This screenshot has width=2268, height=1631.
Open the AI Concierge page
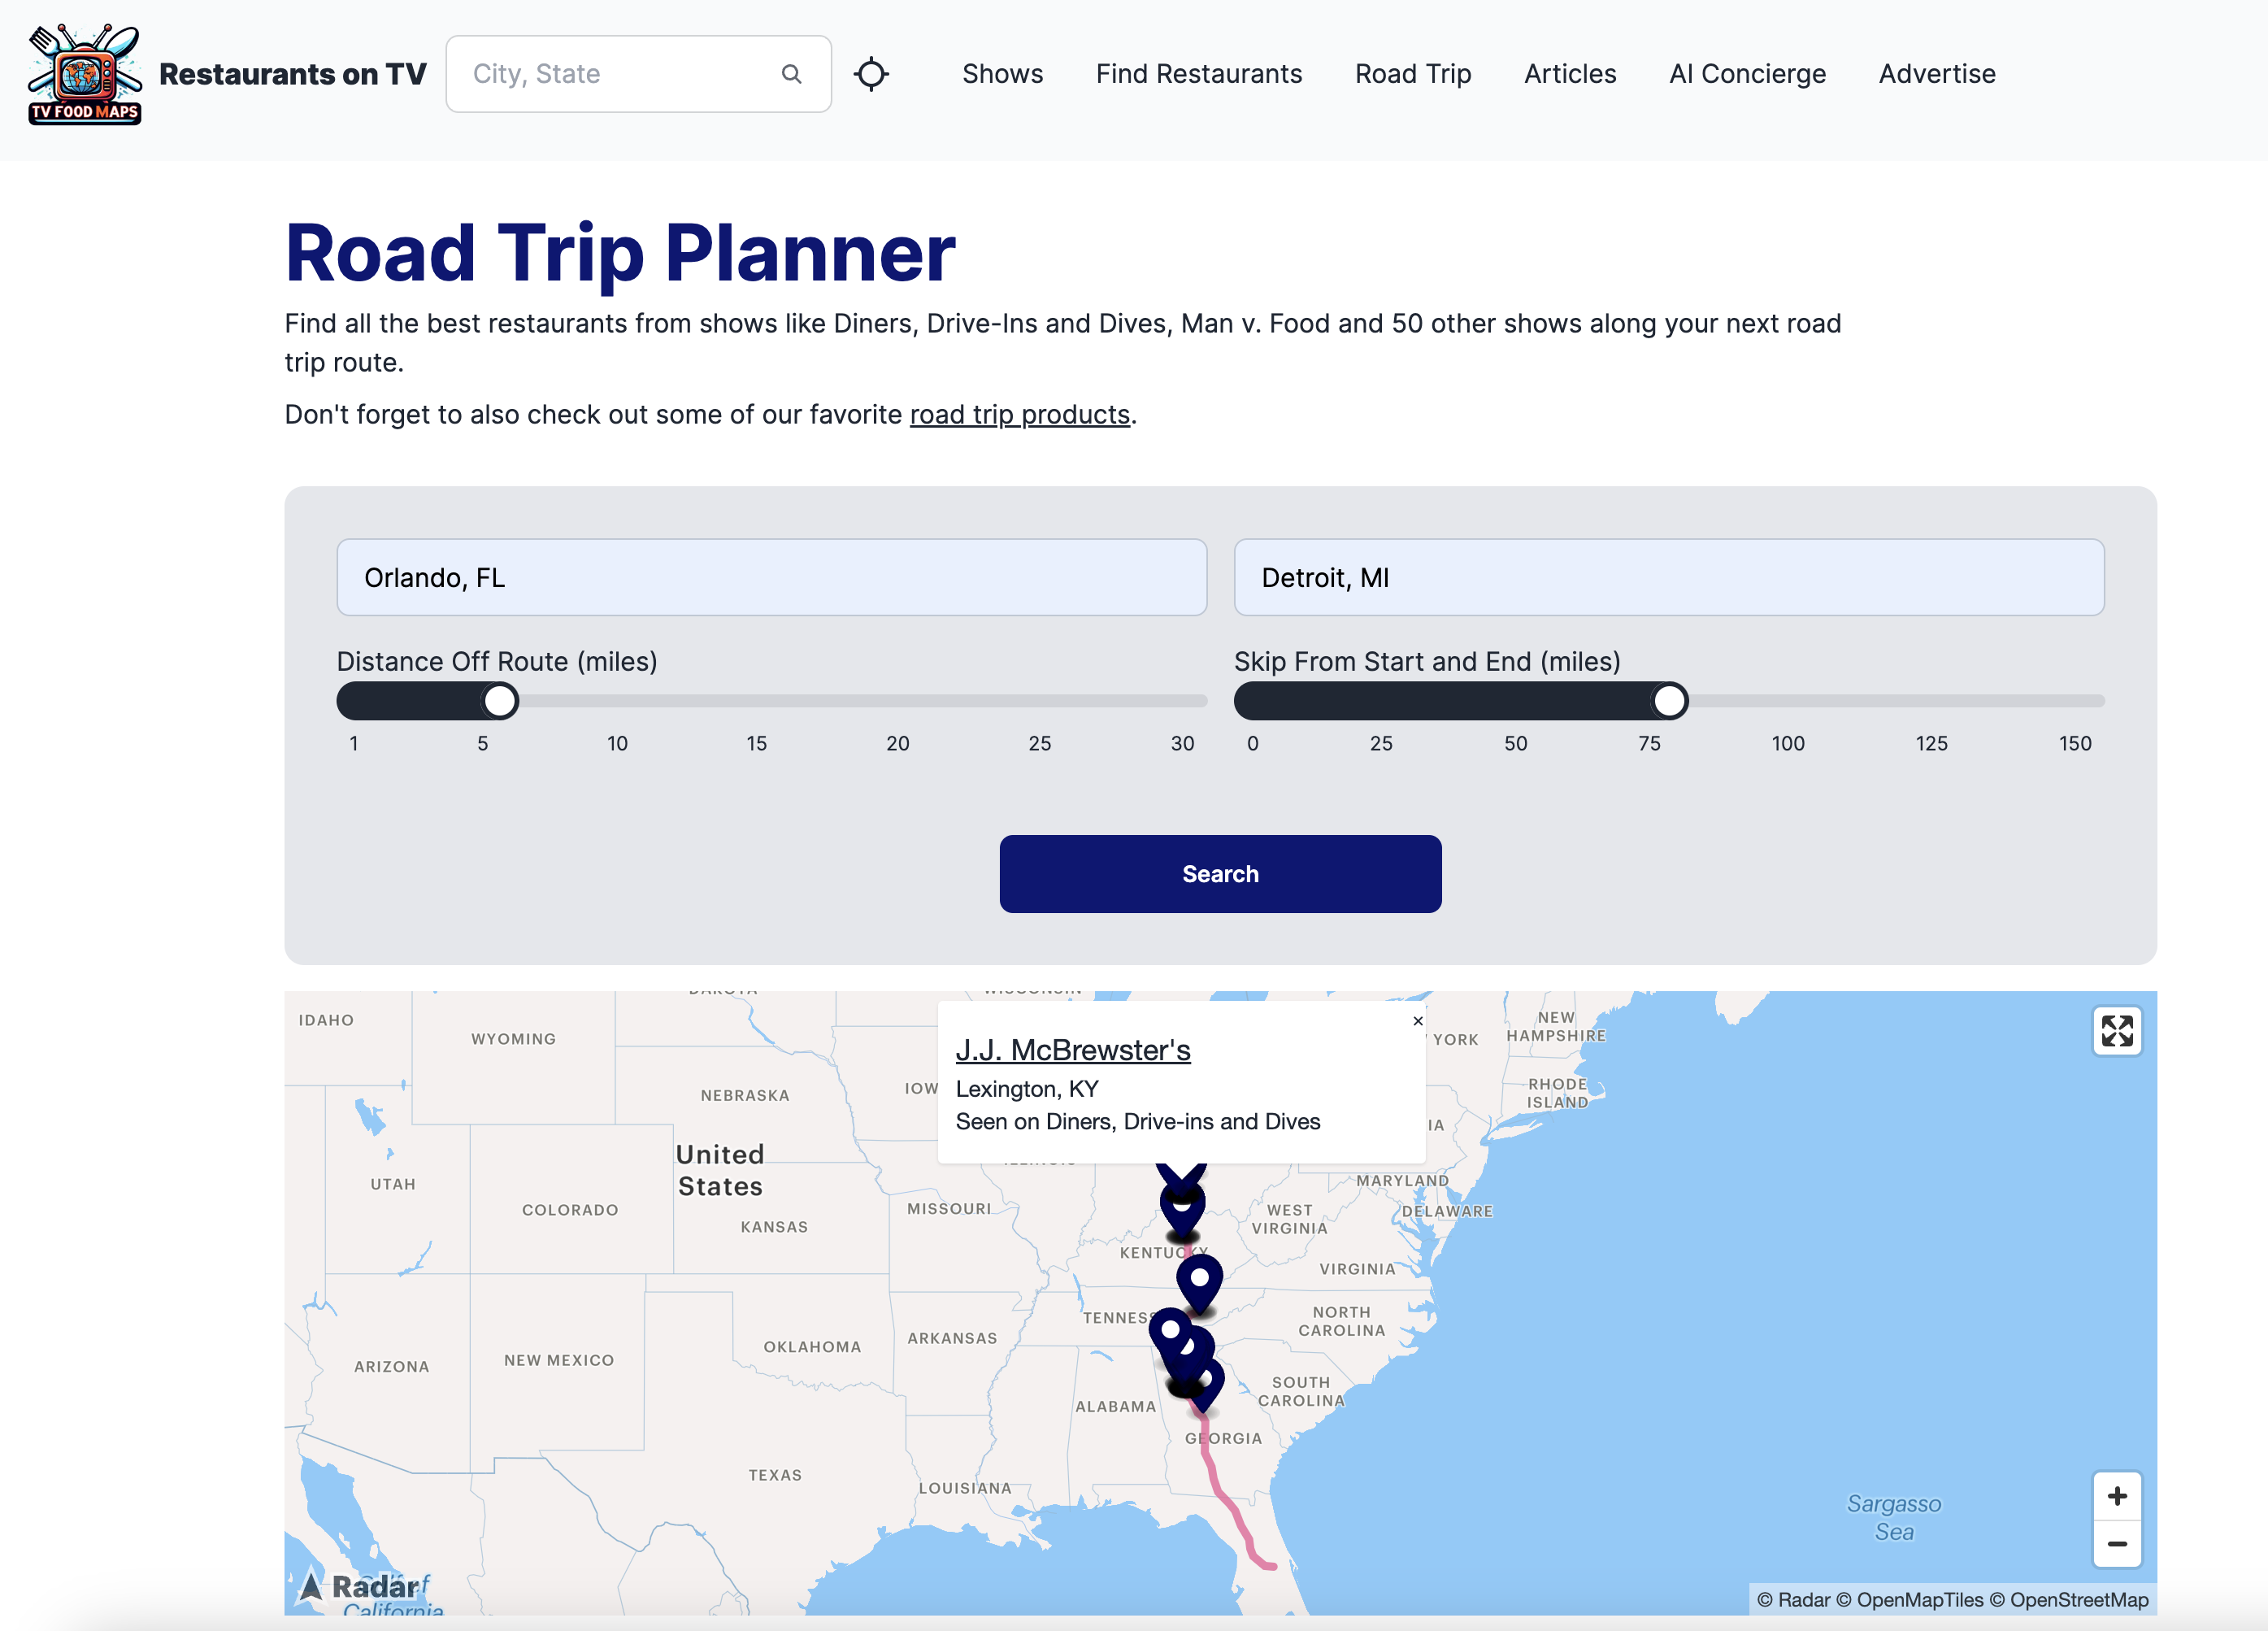click(1746, 74)
